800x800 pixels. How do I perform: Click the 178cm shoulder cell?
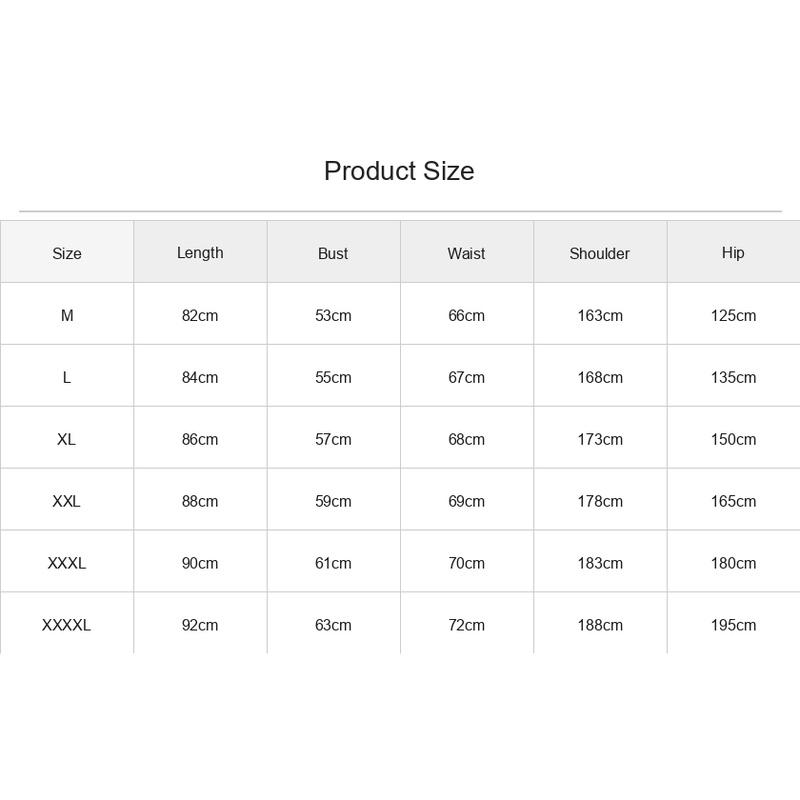600,501
